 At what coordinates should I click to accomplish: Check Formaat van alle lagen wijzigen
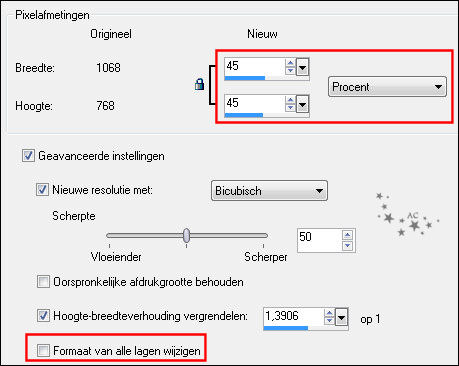point(43,351)
